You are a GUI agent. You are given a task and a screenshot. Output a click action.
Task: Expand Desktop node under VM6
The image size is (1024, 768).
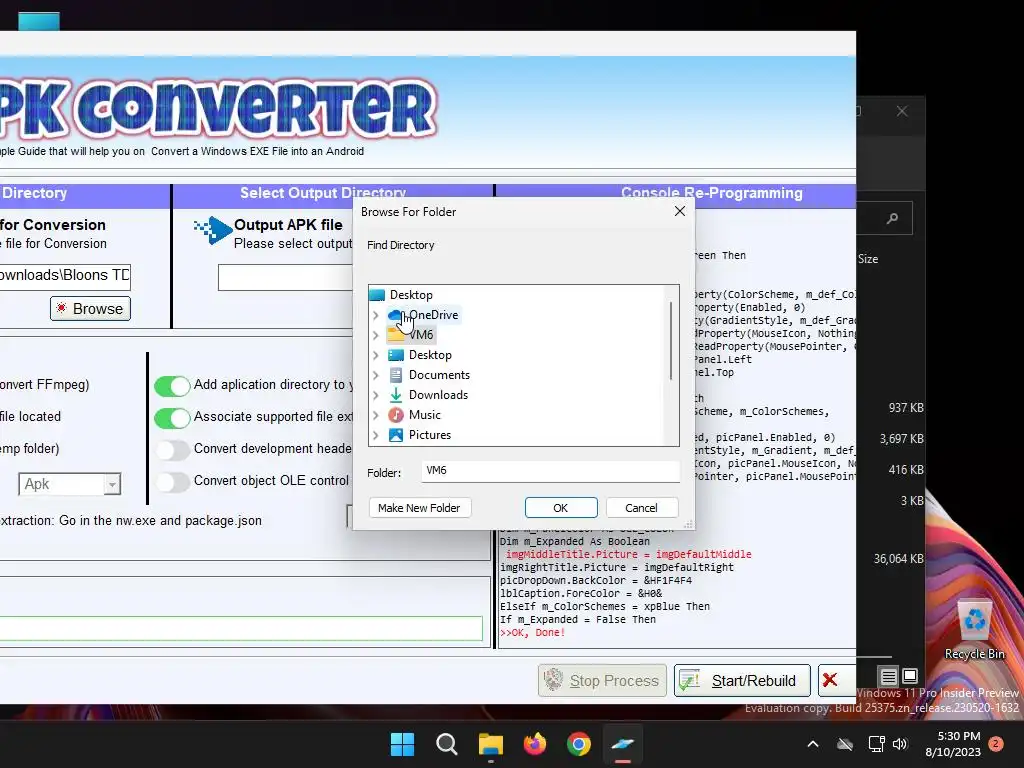coord(376,355)
